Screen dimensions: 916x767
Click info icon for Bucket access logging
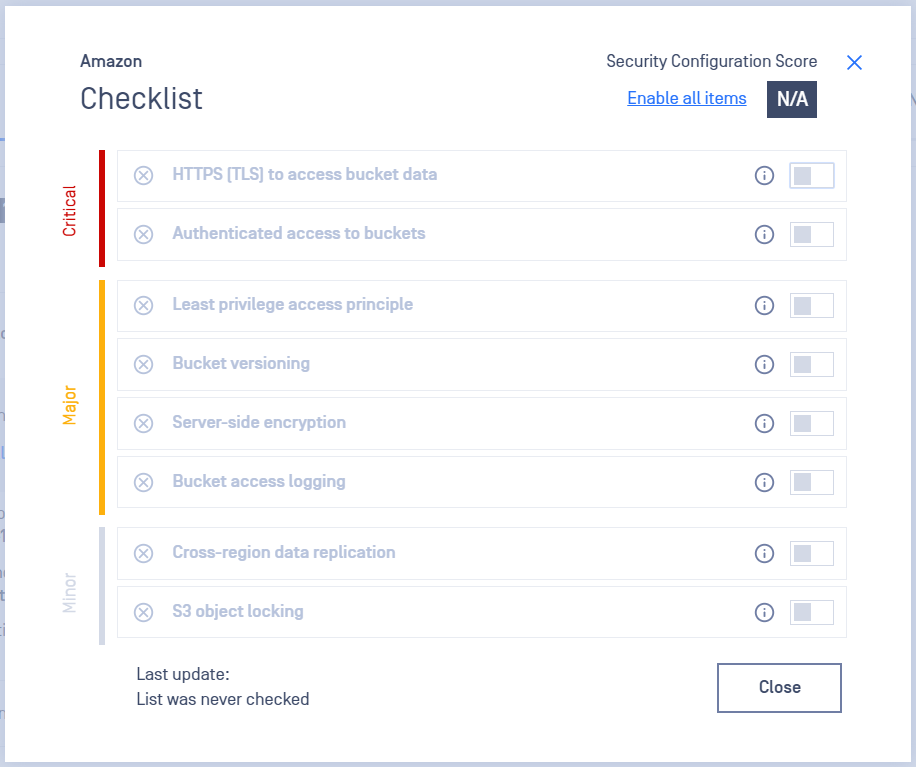pyautogui.click(x=764, y=483)
